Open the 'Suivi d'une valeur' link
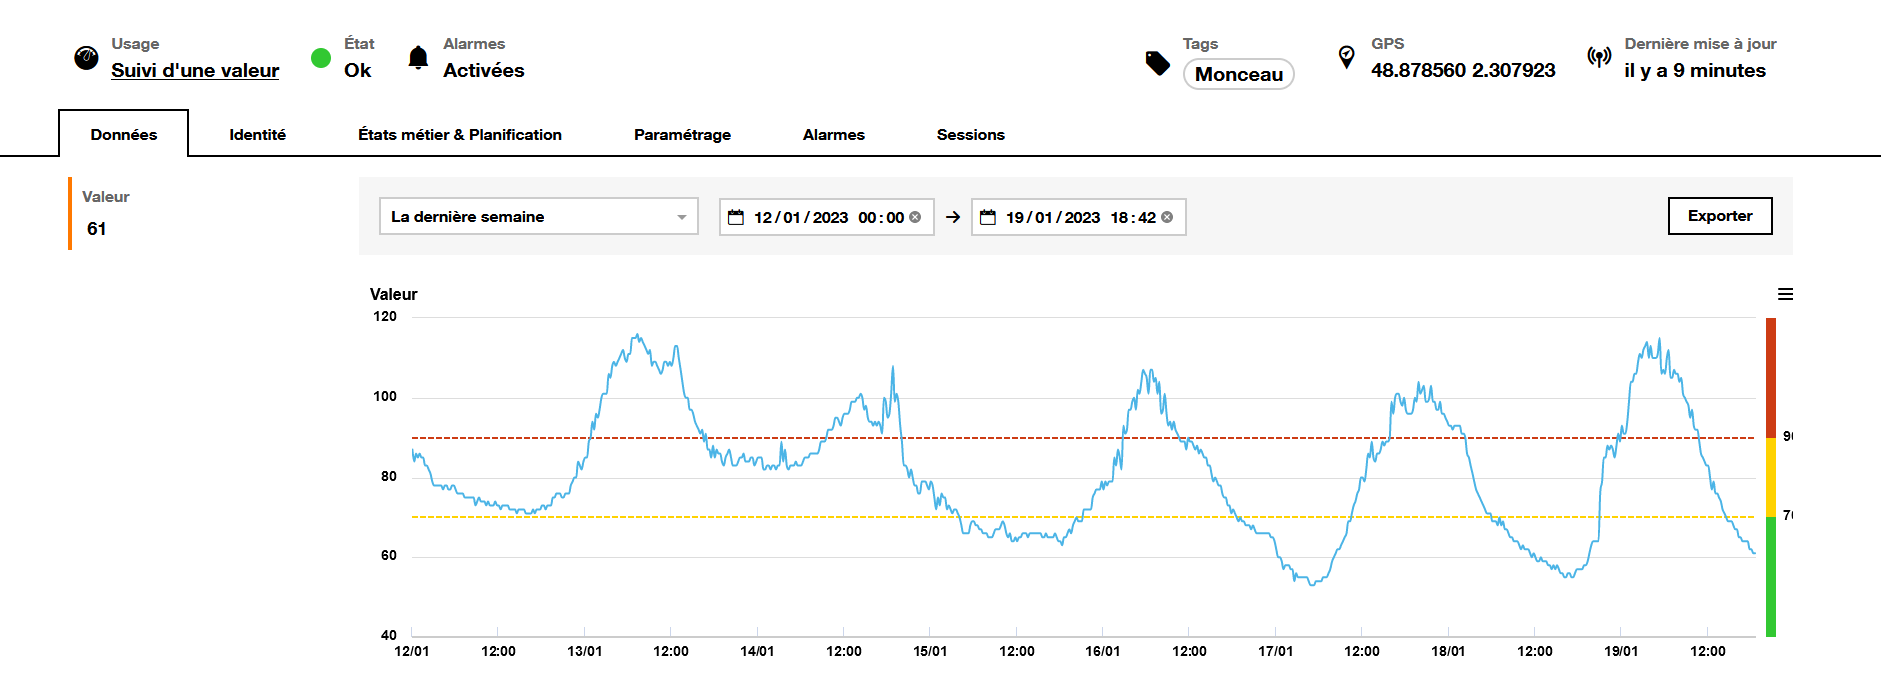The image size is (1881, 680). 195,71
